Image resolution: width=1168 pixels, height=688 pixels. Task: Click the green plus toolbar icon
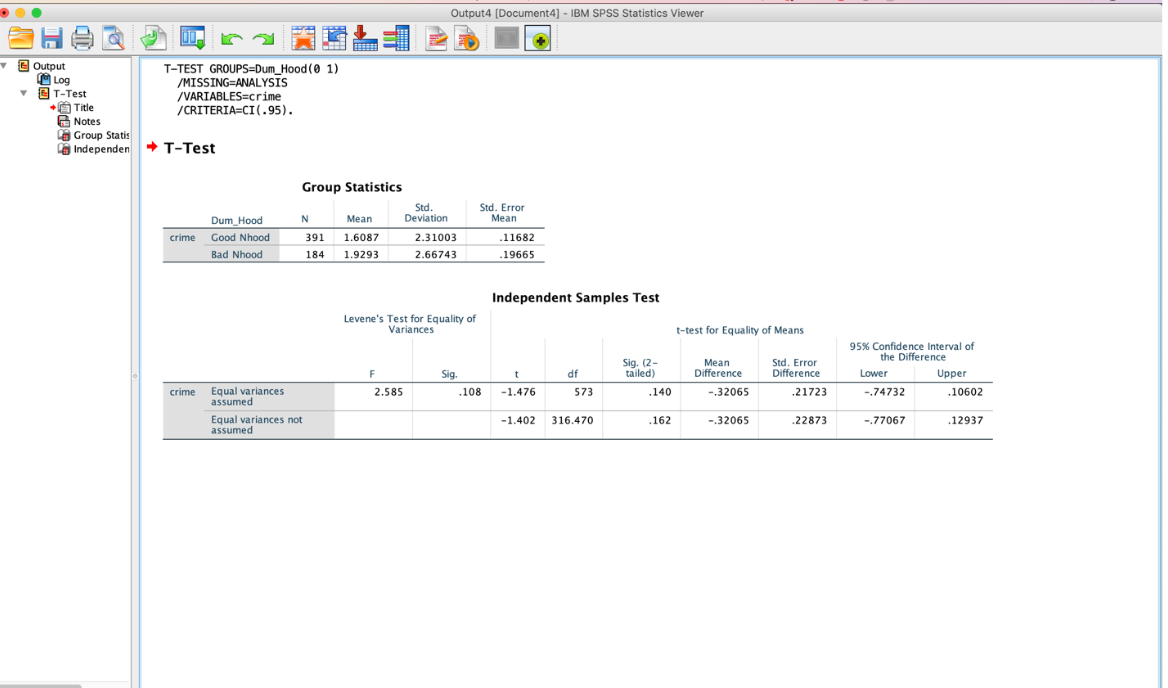click(538, 38)
